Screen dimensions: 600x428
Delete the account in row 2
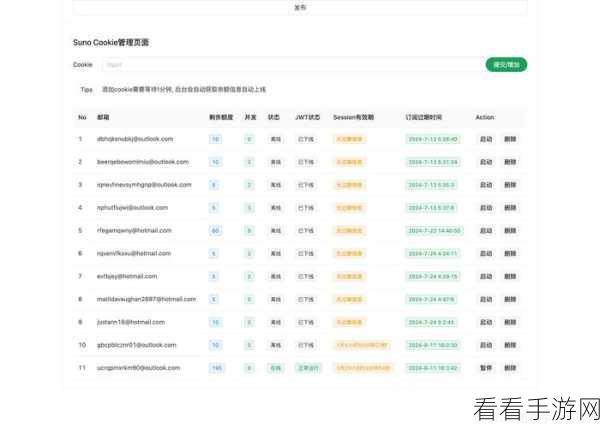(x=510, y=162)
